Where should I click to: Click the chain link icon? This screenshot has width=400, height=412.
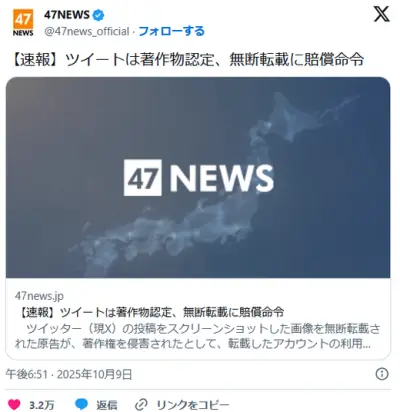coord(141,405)
